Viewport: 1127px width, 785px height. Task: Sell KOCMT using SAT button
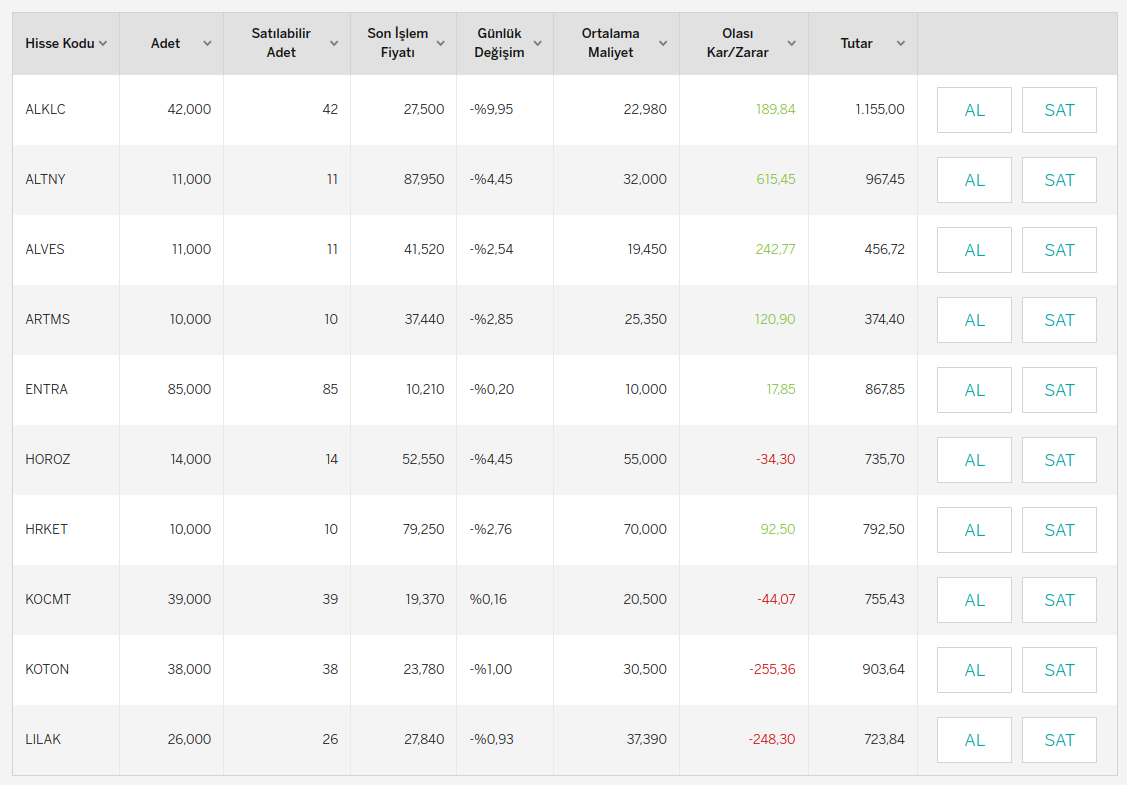[1059, 600]
